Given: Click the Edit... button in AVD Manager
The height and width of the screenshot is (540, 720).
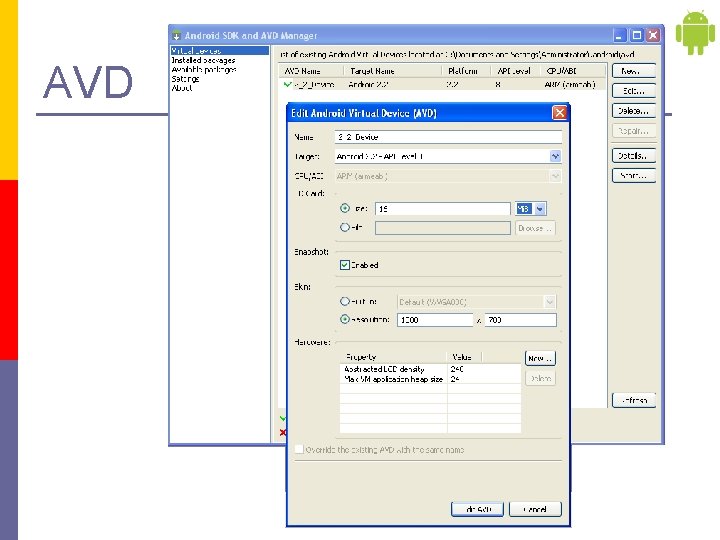Looking at the screenshot, I should coord(634,91).
